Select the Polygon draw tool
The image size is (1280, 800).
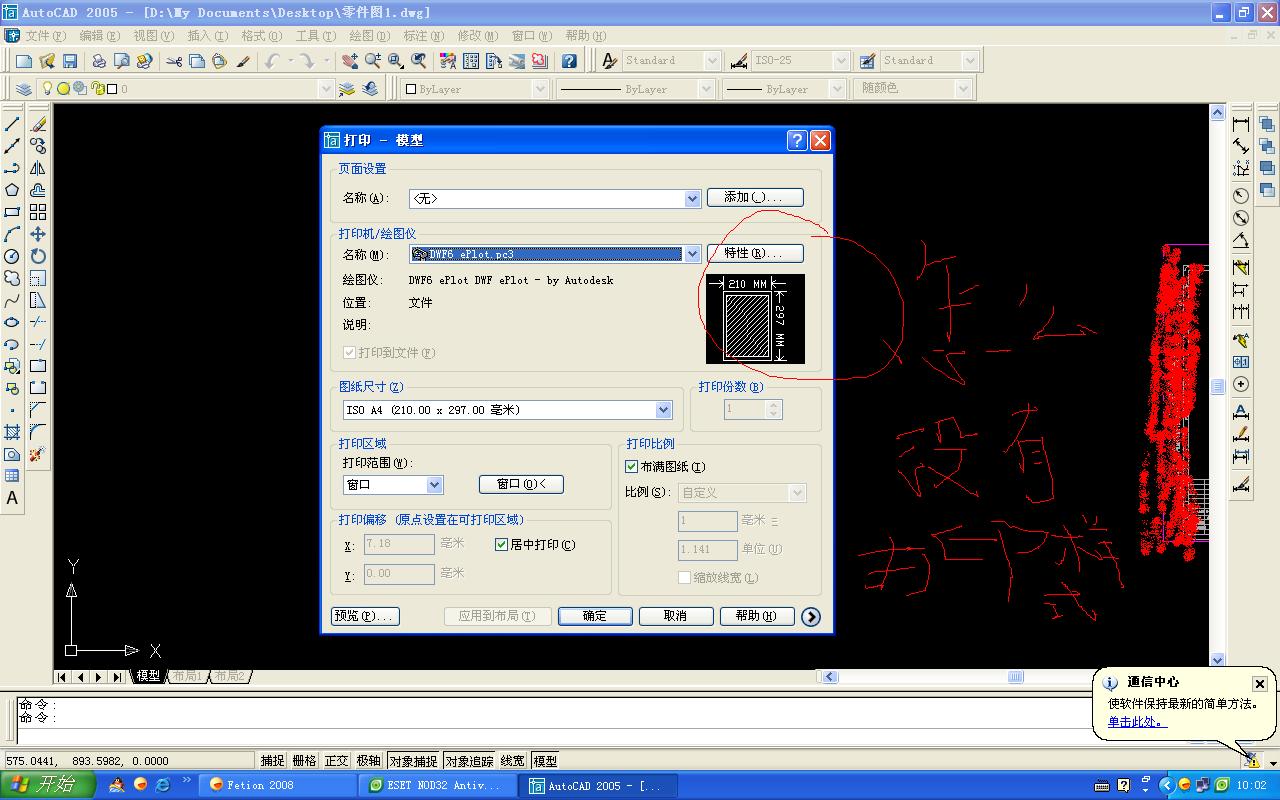click(12, 190)
